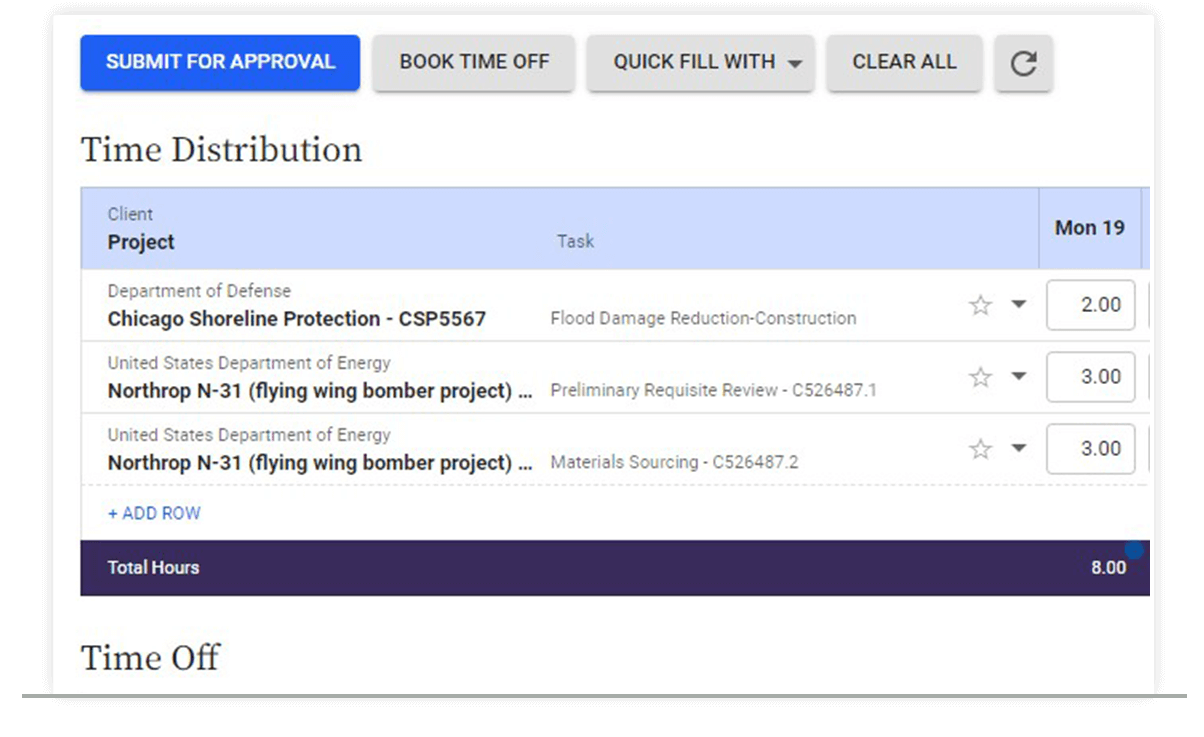Open the Quick Fill With dropdown

tap(700, 63)
